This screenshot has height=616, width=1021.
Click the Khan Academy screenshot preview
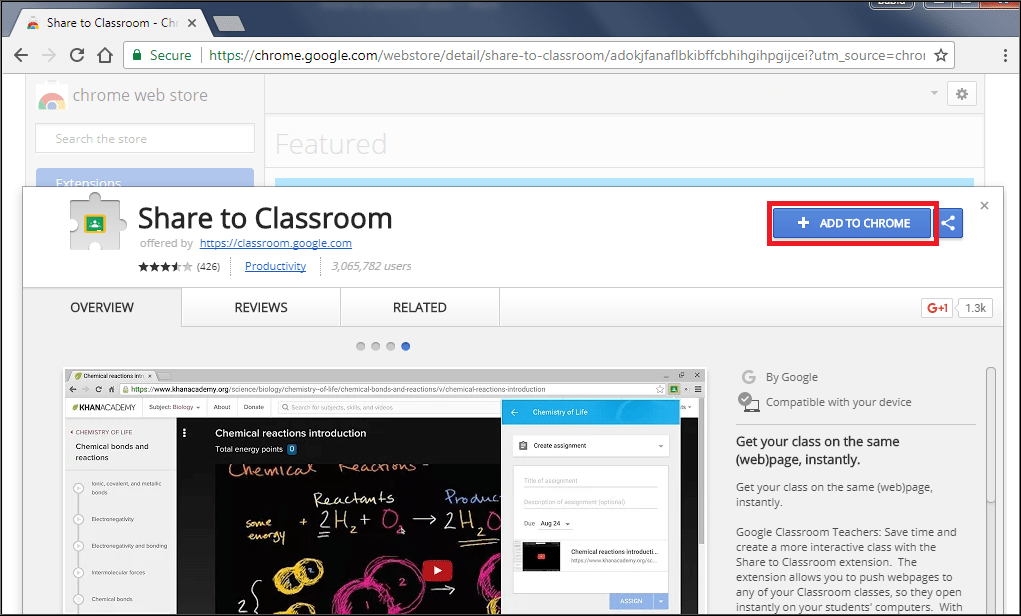point(385,492)
